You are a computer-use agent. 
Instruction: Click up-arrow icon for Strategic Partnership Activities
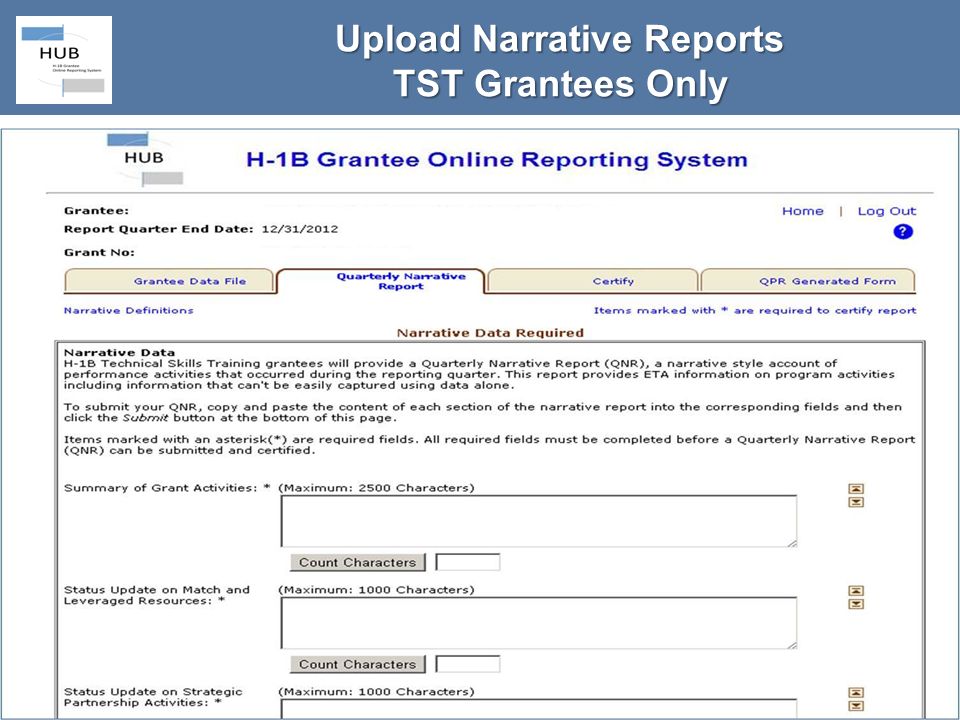[x=856, y=692]
